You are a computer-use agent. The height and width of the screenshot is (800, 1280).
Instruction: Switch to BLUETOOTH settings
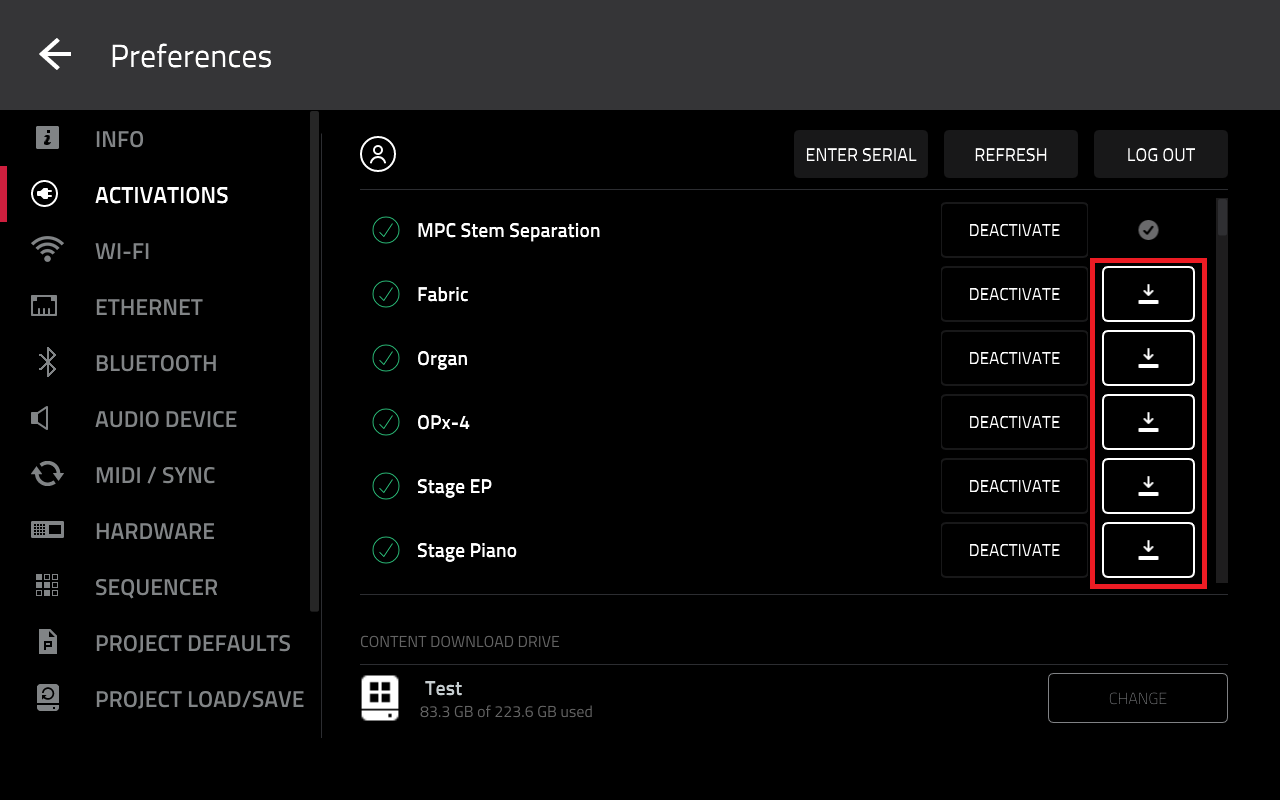[x=156, y=363]
